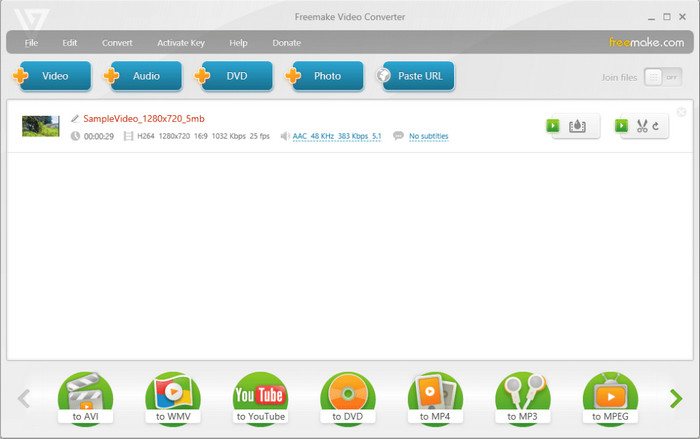Select the to WMV output format
This screenshot has width=700, height=439.
[x=173, y=398]
